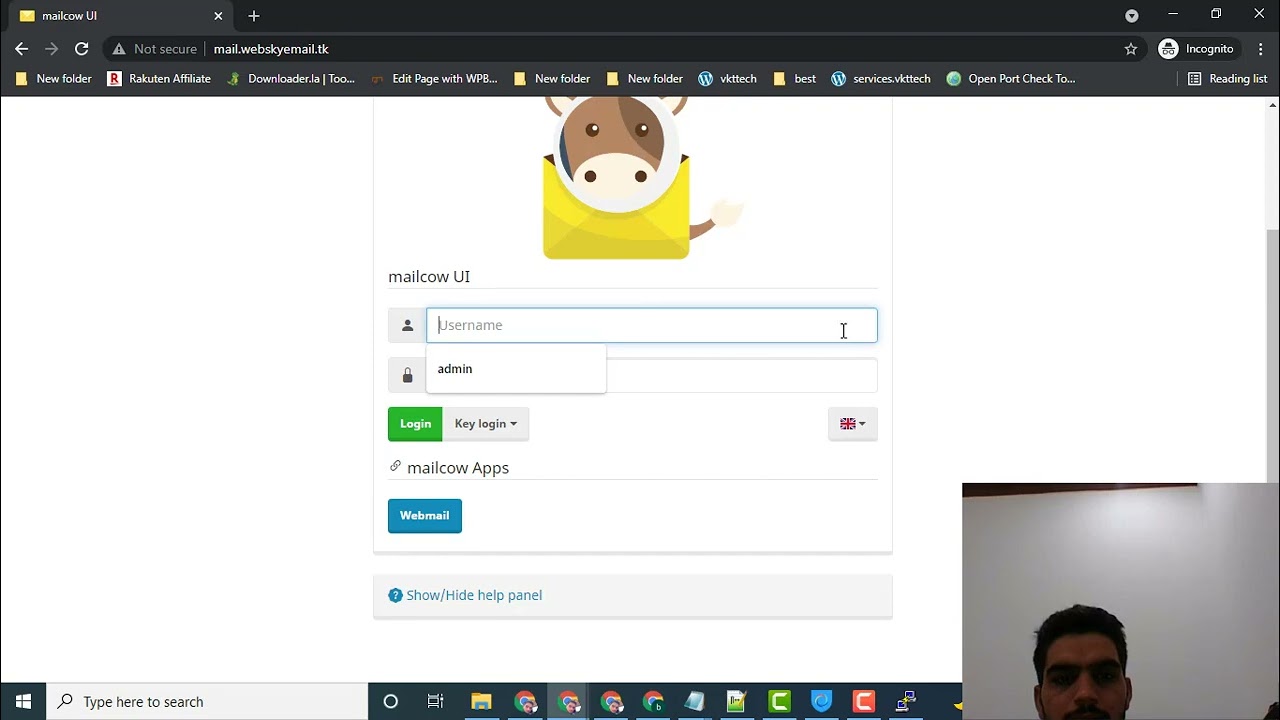Click the Not secure warning icon
Screen dimensions: 1280x720
(119, 49)
